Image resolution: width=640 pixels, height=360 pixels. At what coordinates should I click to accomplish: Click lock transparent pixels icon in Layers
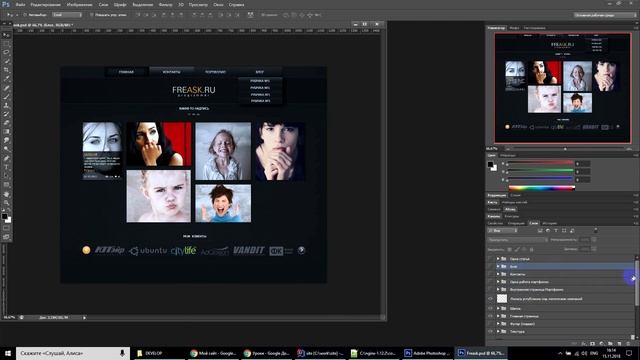point(509,249)
